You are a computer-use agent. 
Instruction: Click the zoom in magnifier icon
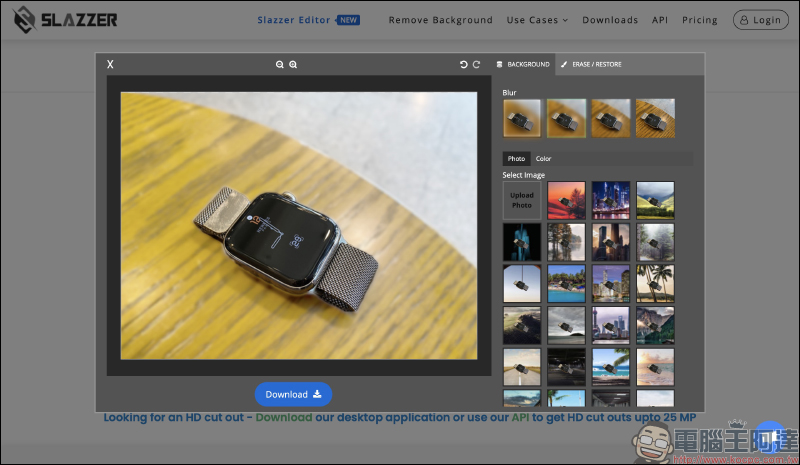pyautogui.click(x=293, y=65)
